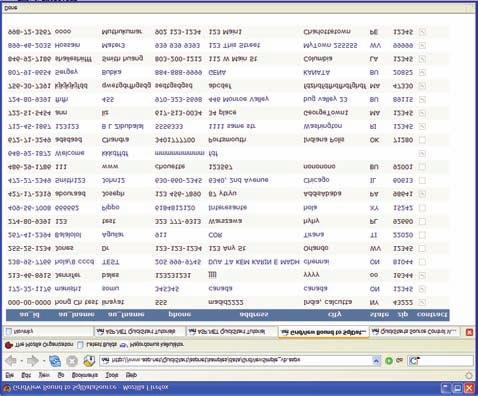Sort by the phone column header
Viewport: 478px width, 396px height.
click(180, 314)
